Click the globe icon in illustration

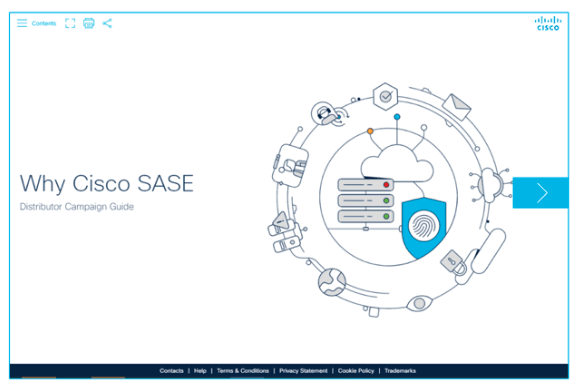332,282
